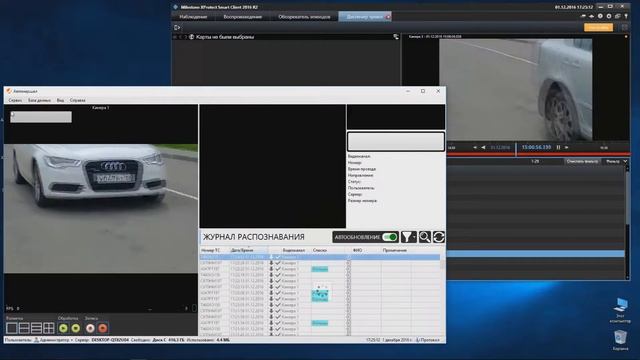Viewport: 640px width, 360px height.
Task: Click the first green processing play button
Action: tap(63, 328)
